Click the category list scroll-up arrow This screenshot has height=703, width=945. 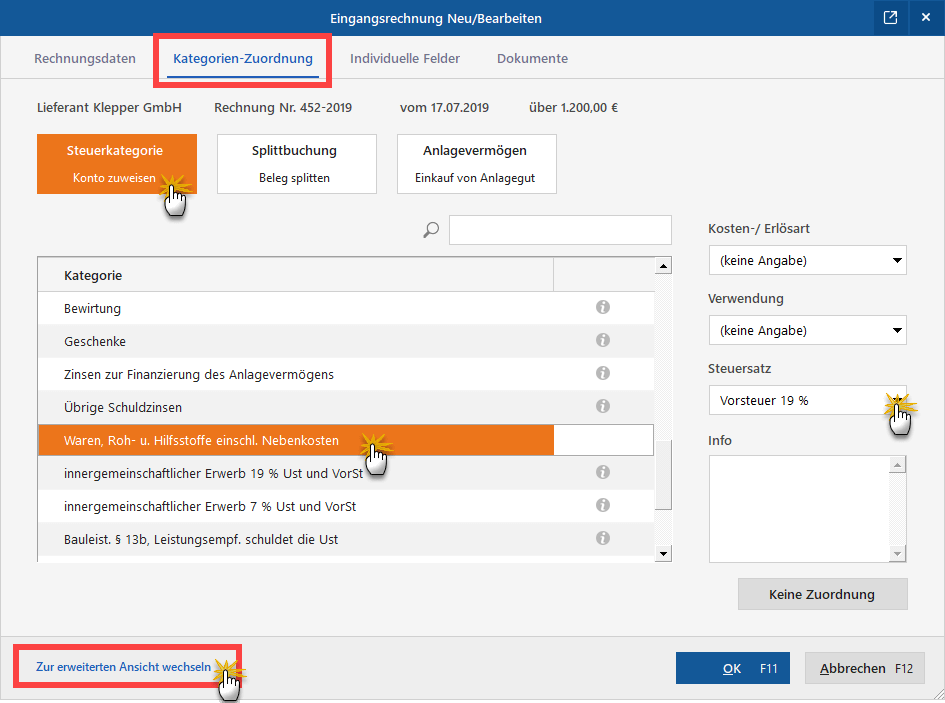pos(663,265)
